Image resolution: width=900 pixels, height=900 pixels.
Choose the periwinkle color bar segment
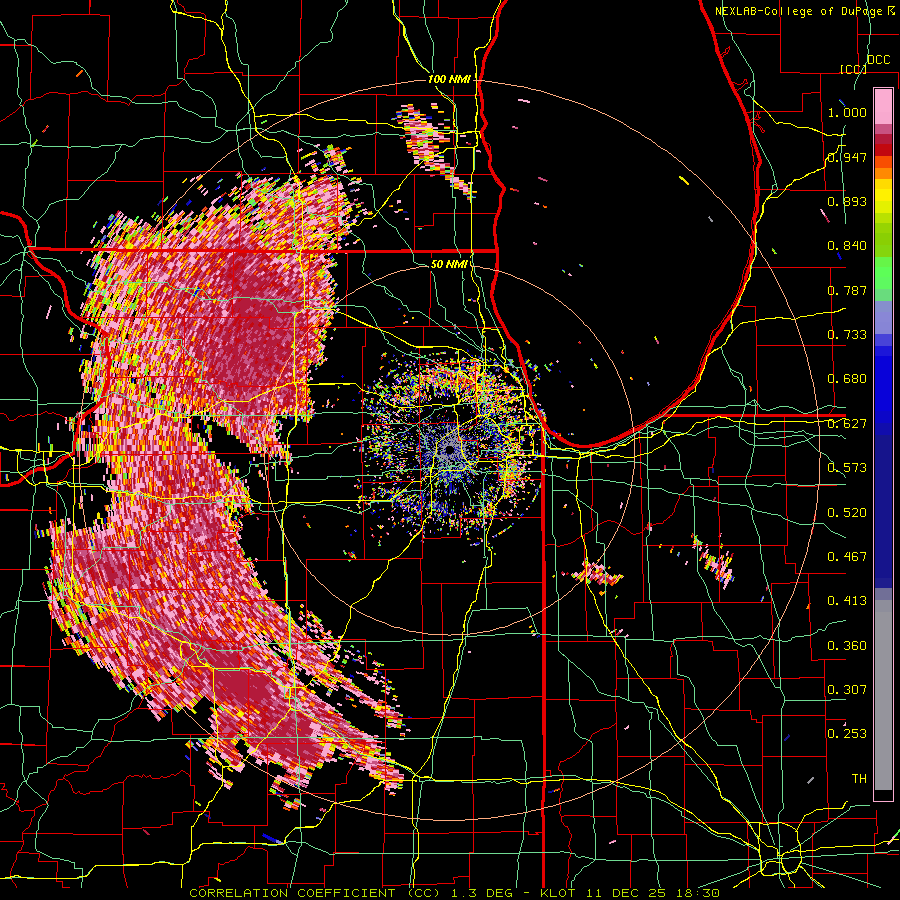883,317
